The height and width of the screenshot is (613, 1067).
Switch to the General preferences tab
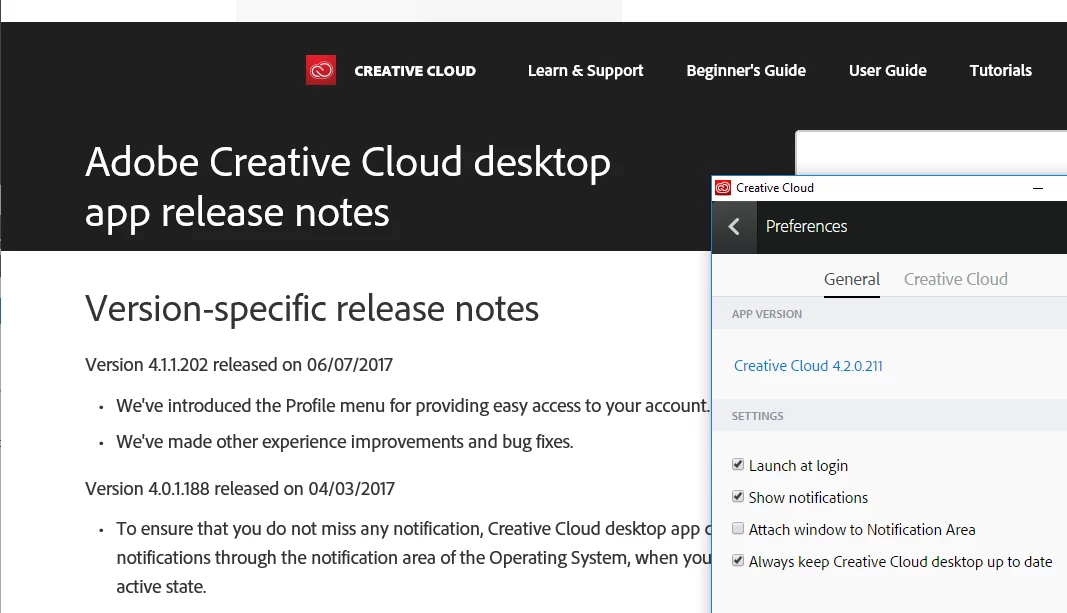point(852,280)
